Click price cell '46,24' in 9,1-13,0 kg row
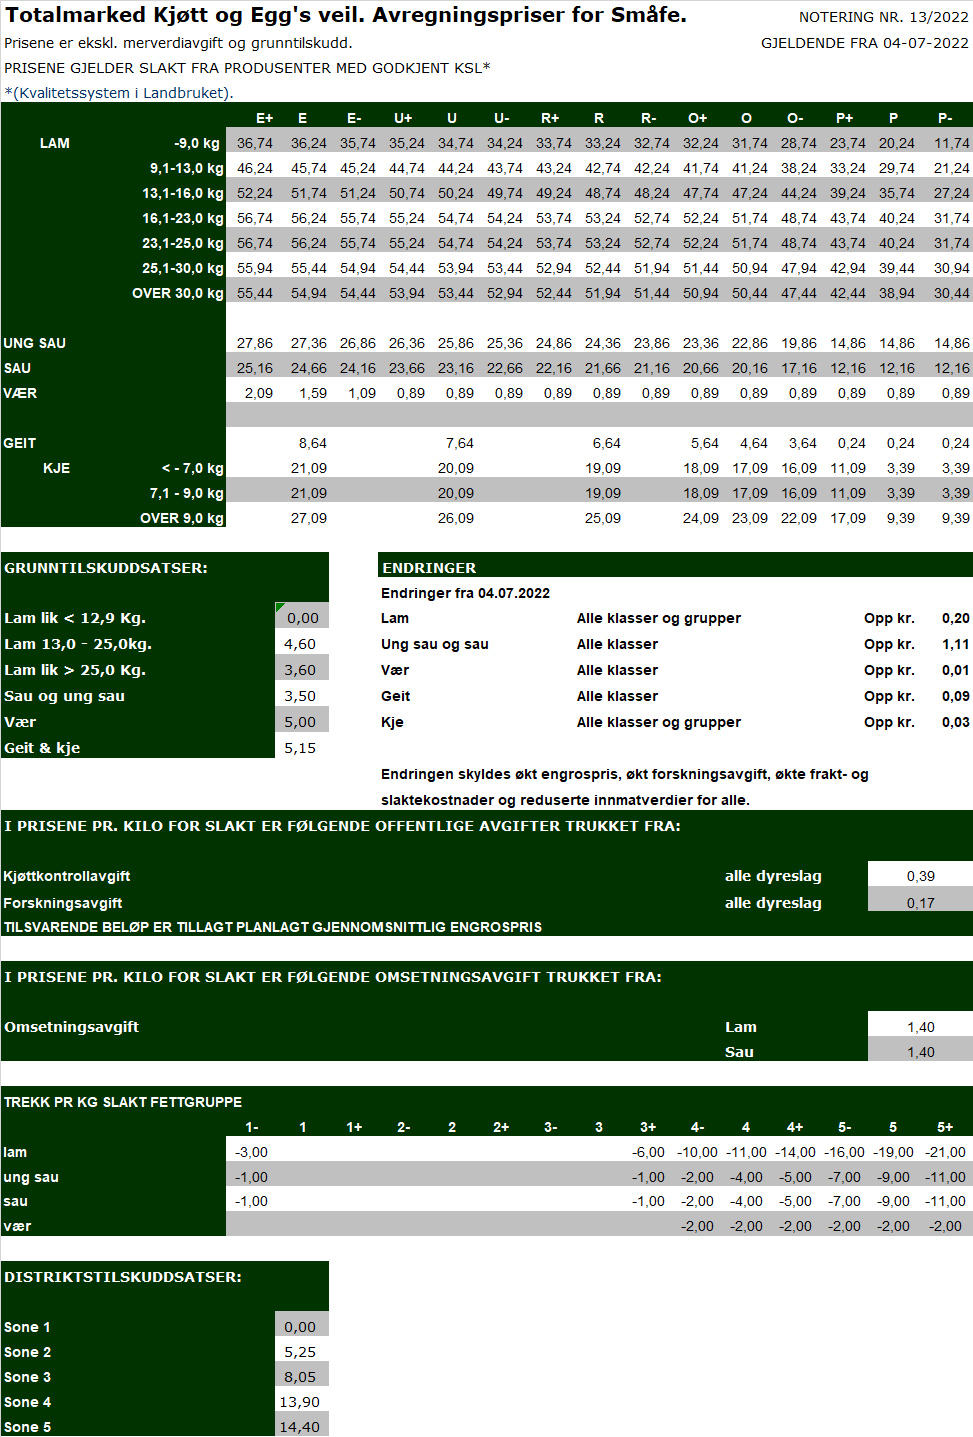This screenshot has width=973, height=1437. [x=255, y=168]
